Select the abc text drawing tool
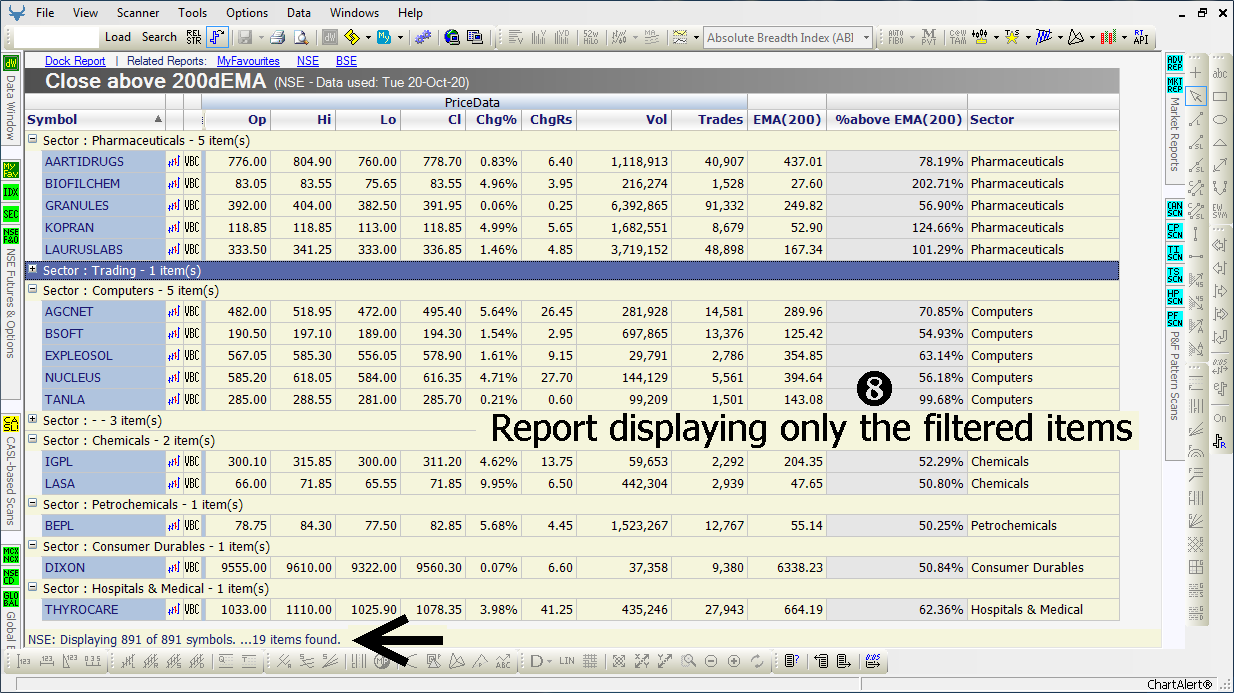The width and height of the screenshot is (1234, 693). 1220,74
